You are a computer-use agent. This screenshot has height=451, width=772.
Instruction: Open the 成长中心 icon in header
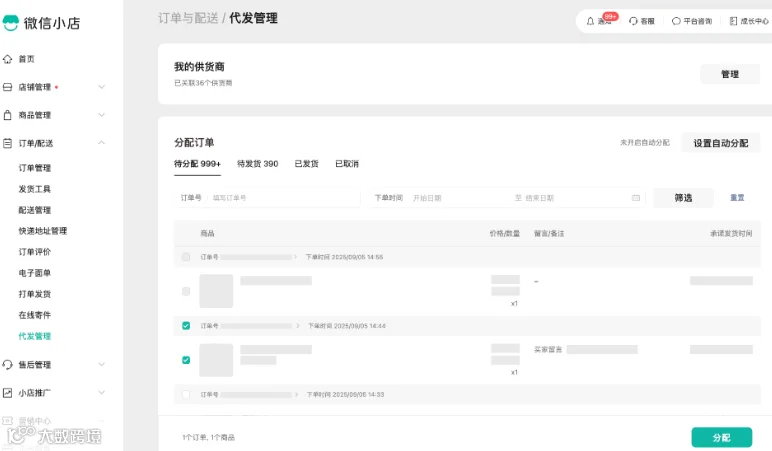[x=733, y=21]
